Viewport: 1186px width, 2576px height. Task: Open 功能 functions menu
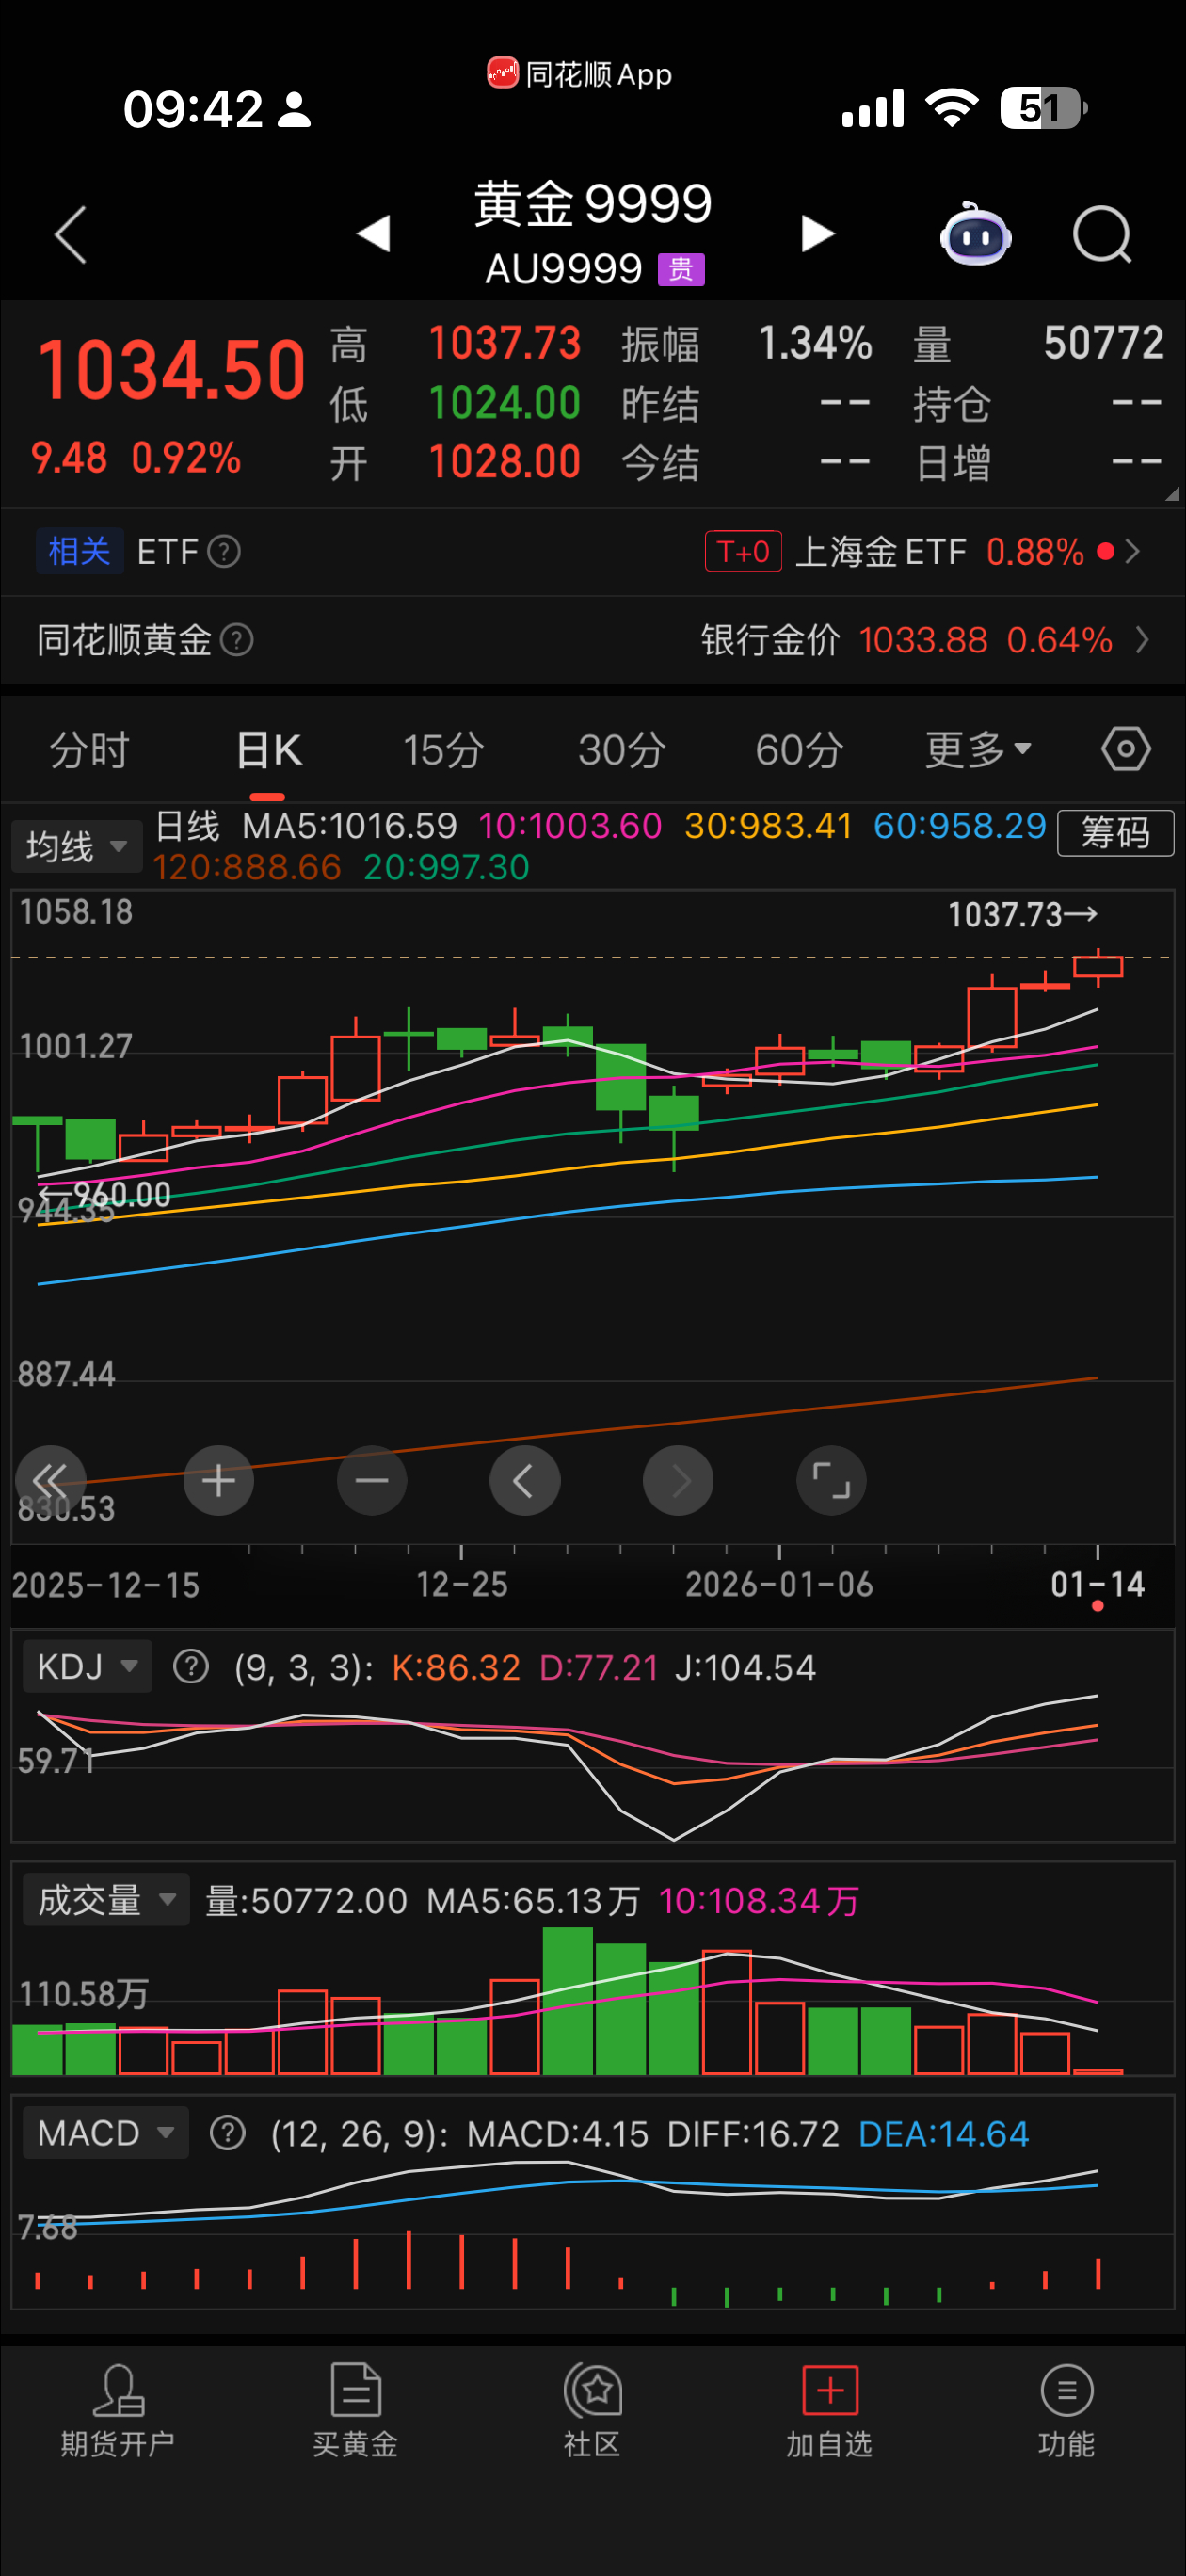[1067, 2412]
